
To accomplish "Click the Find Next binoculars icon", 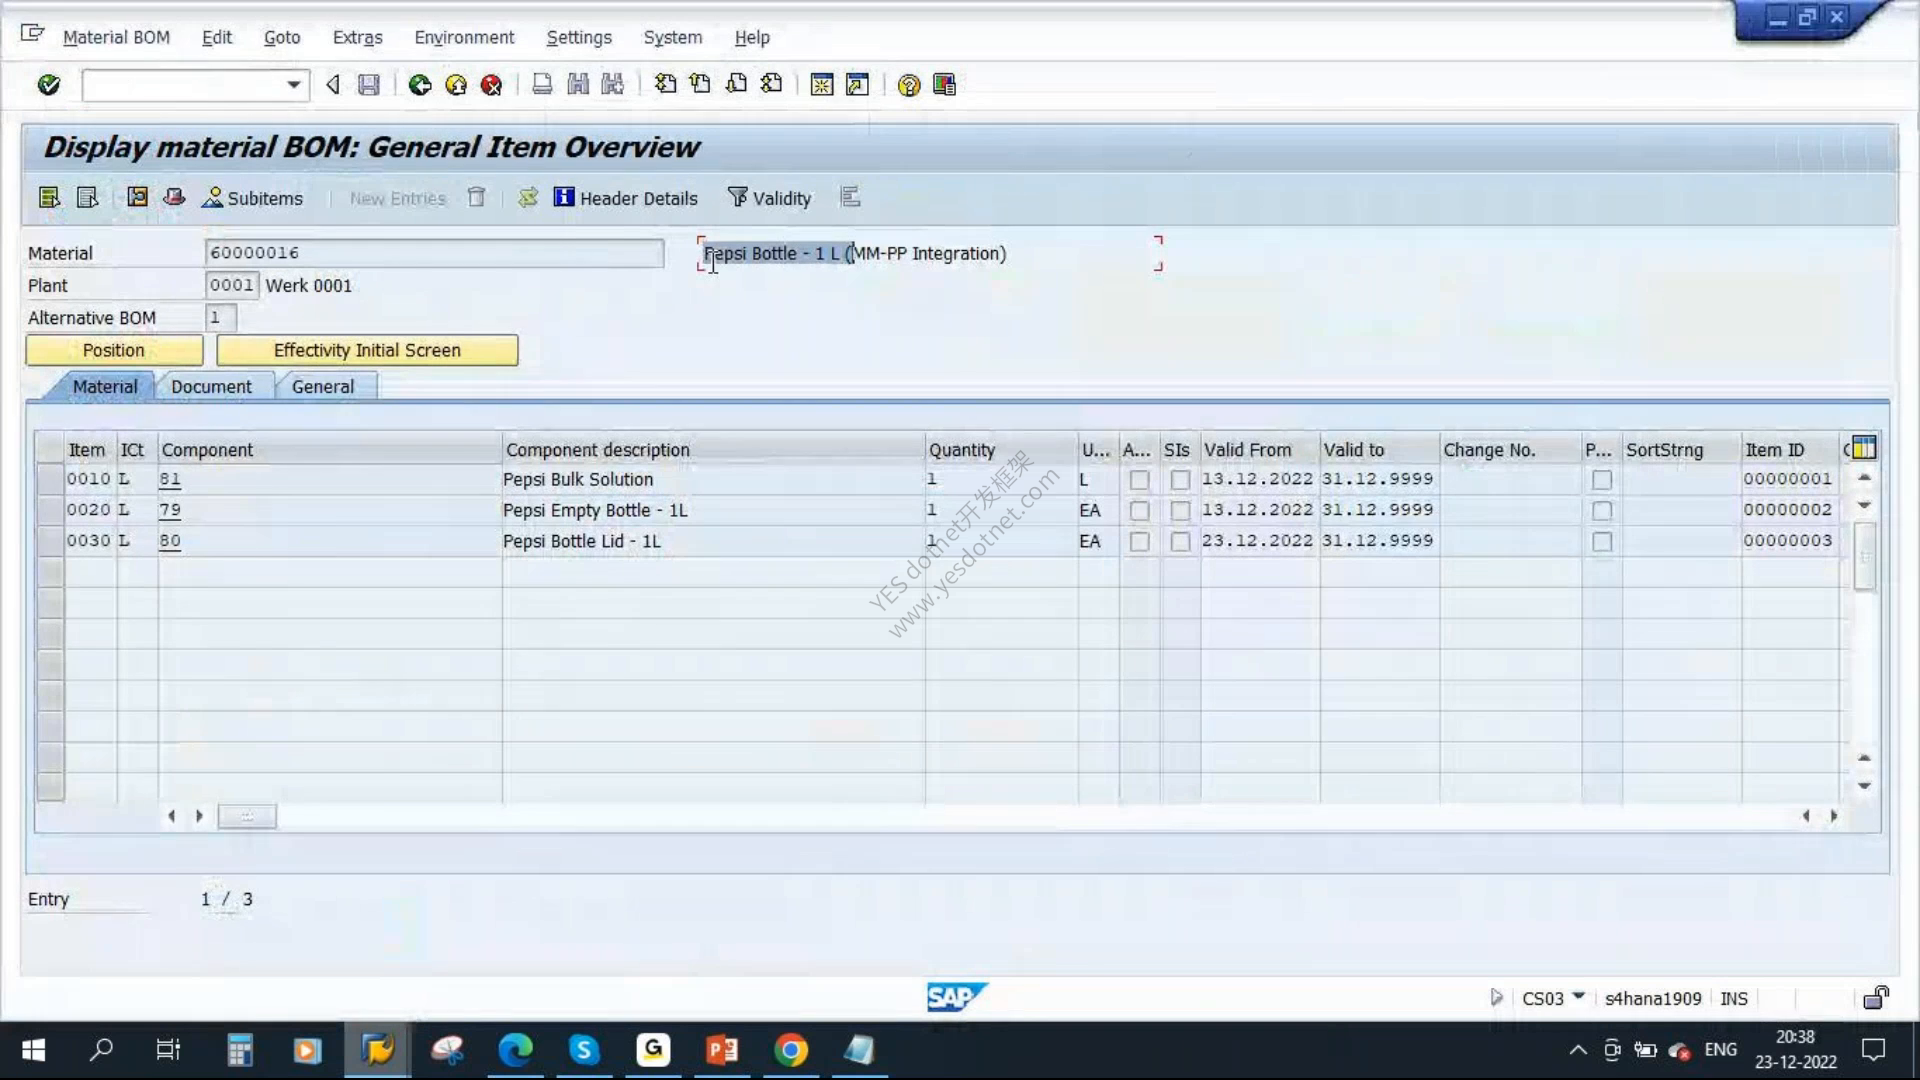I will pyautogui.click(x=613, y=85).
